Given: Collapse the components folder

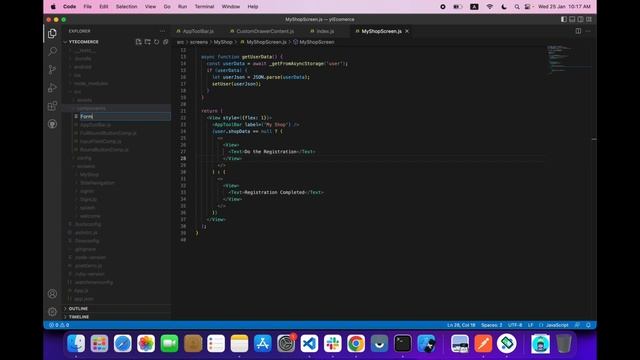Looking at the screenshot, I should point(91,108).
